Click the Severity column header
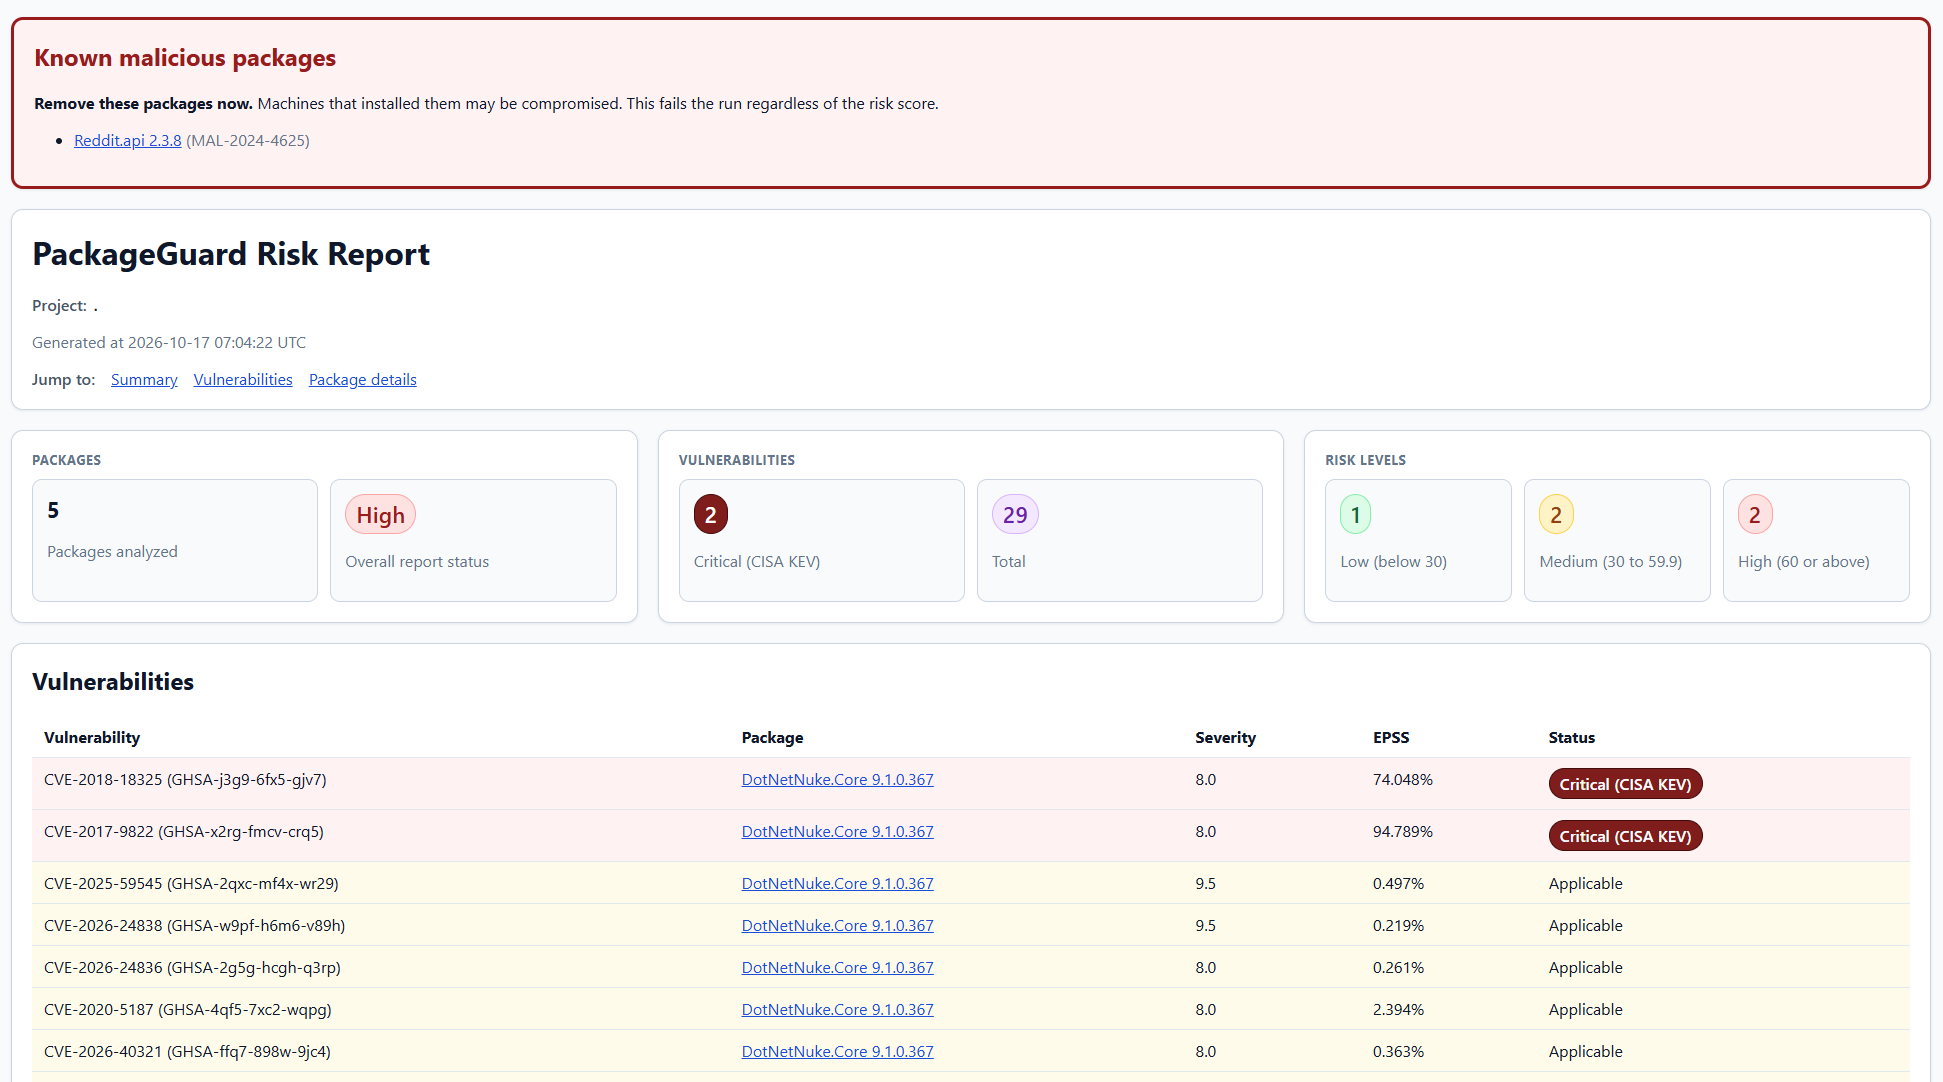Screen dimensions: 1943x1082 [x=1225, y=738]
